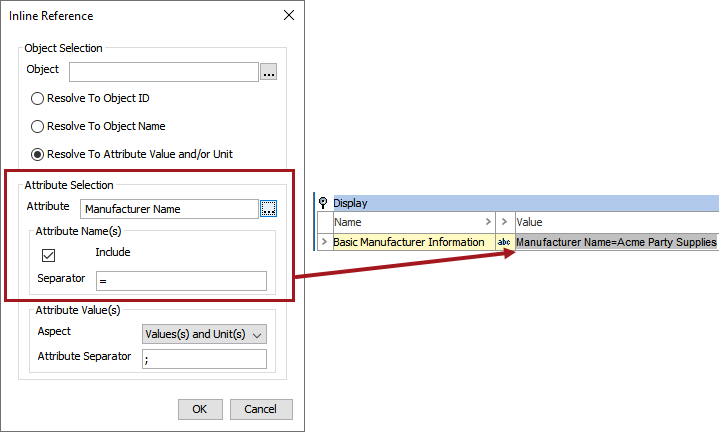Close the Inline Reference dialog
Screen dimensions: 721x434
[289, 15]
